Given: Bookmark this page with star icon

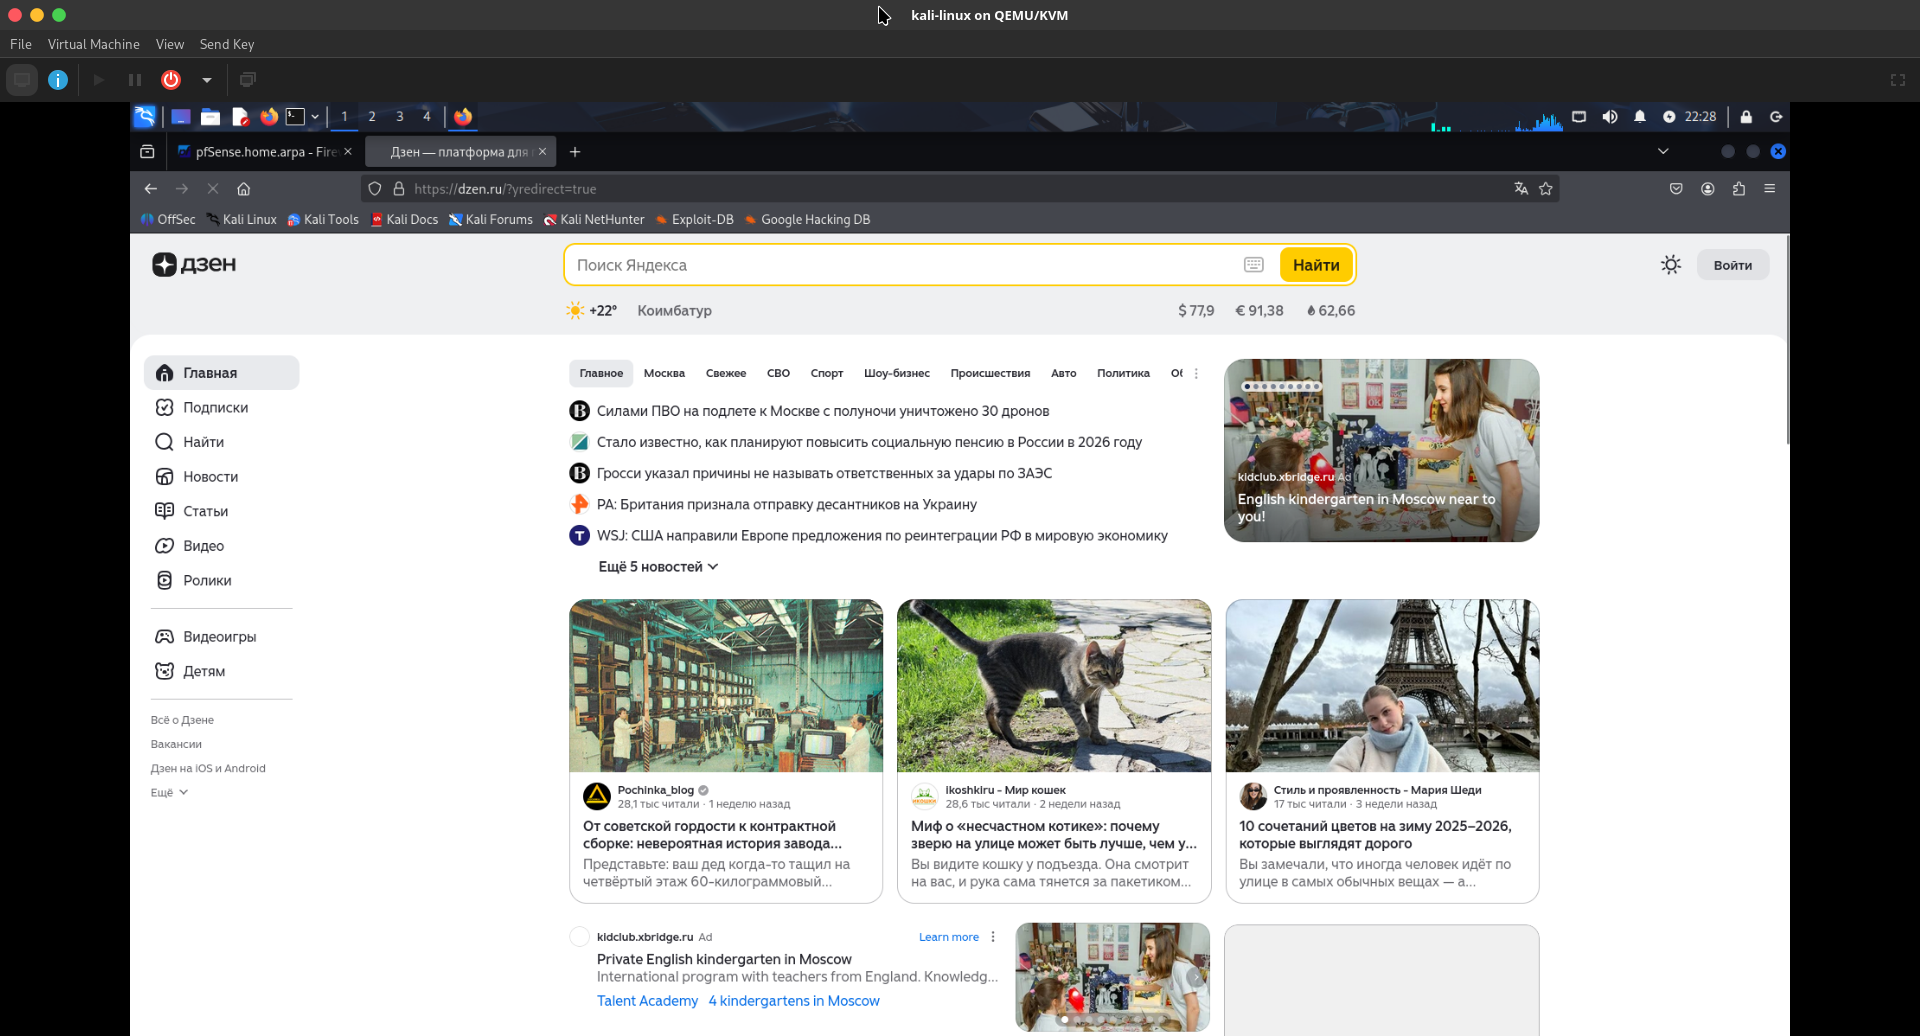Looking at the screenshot, I should (1546, 189).
